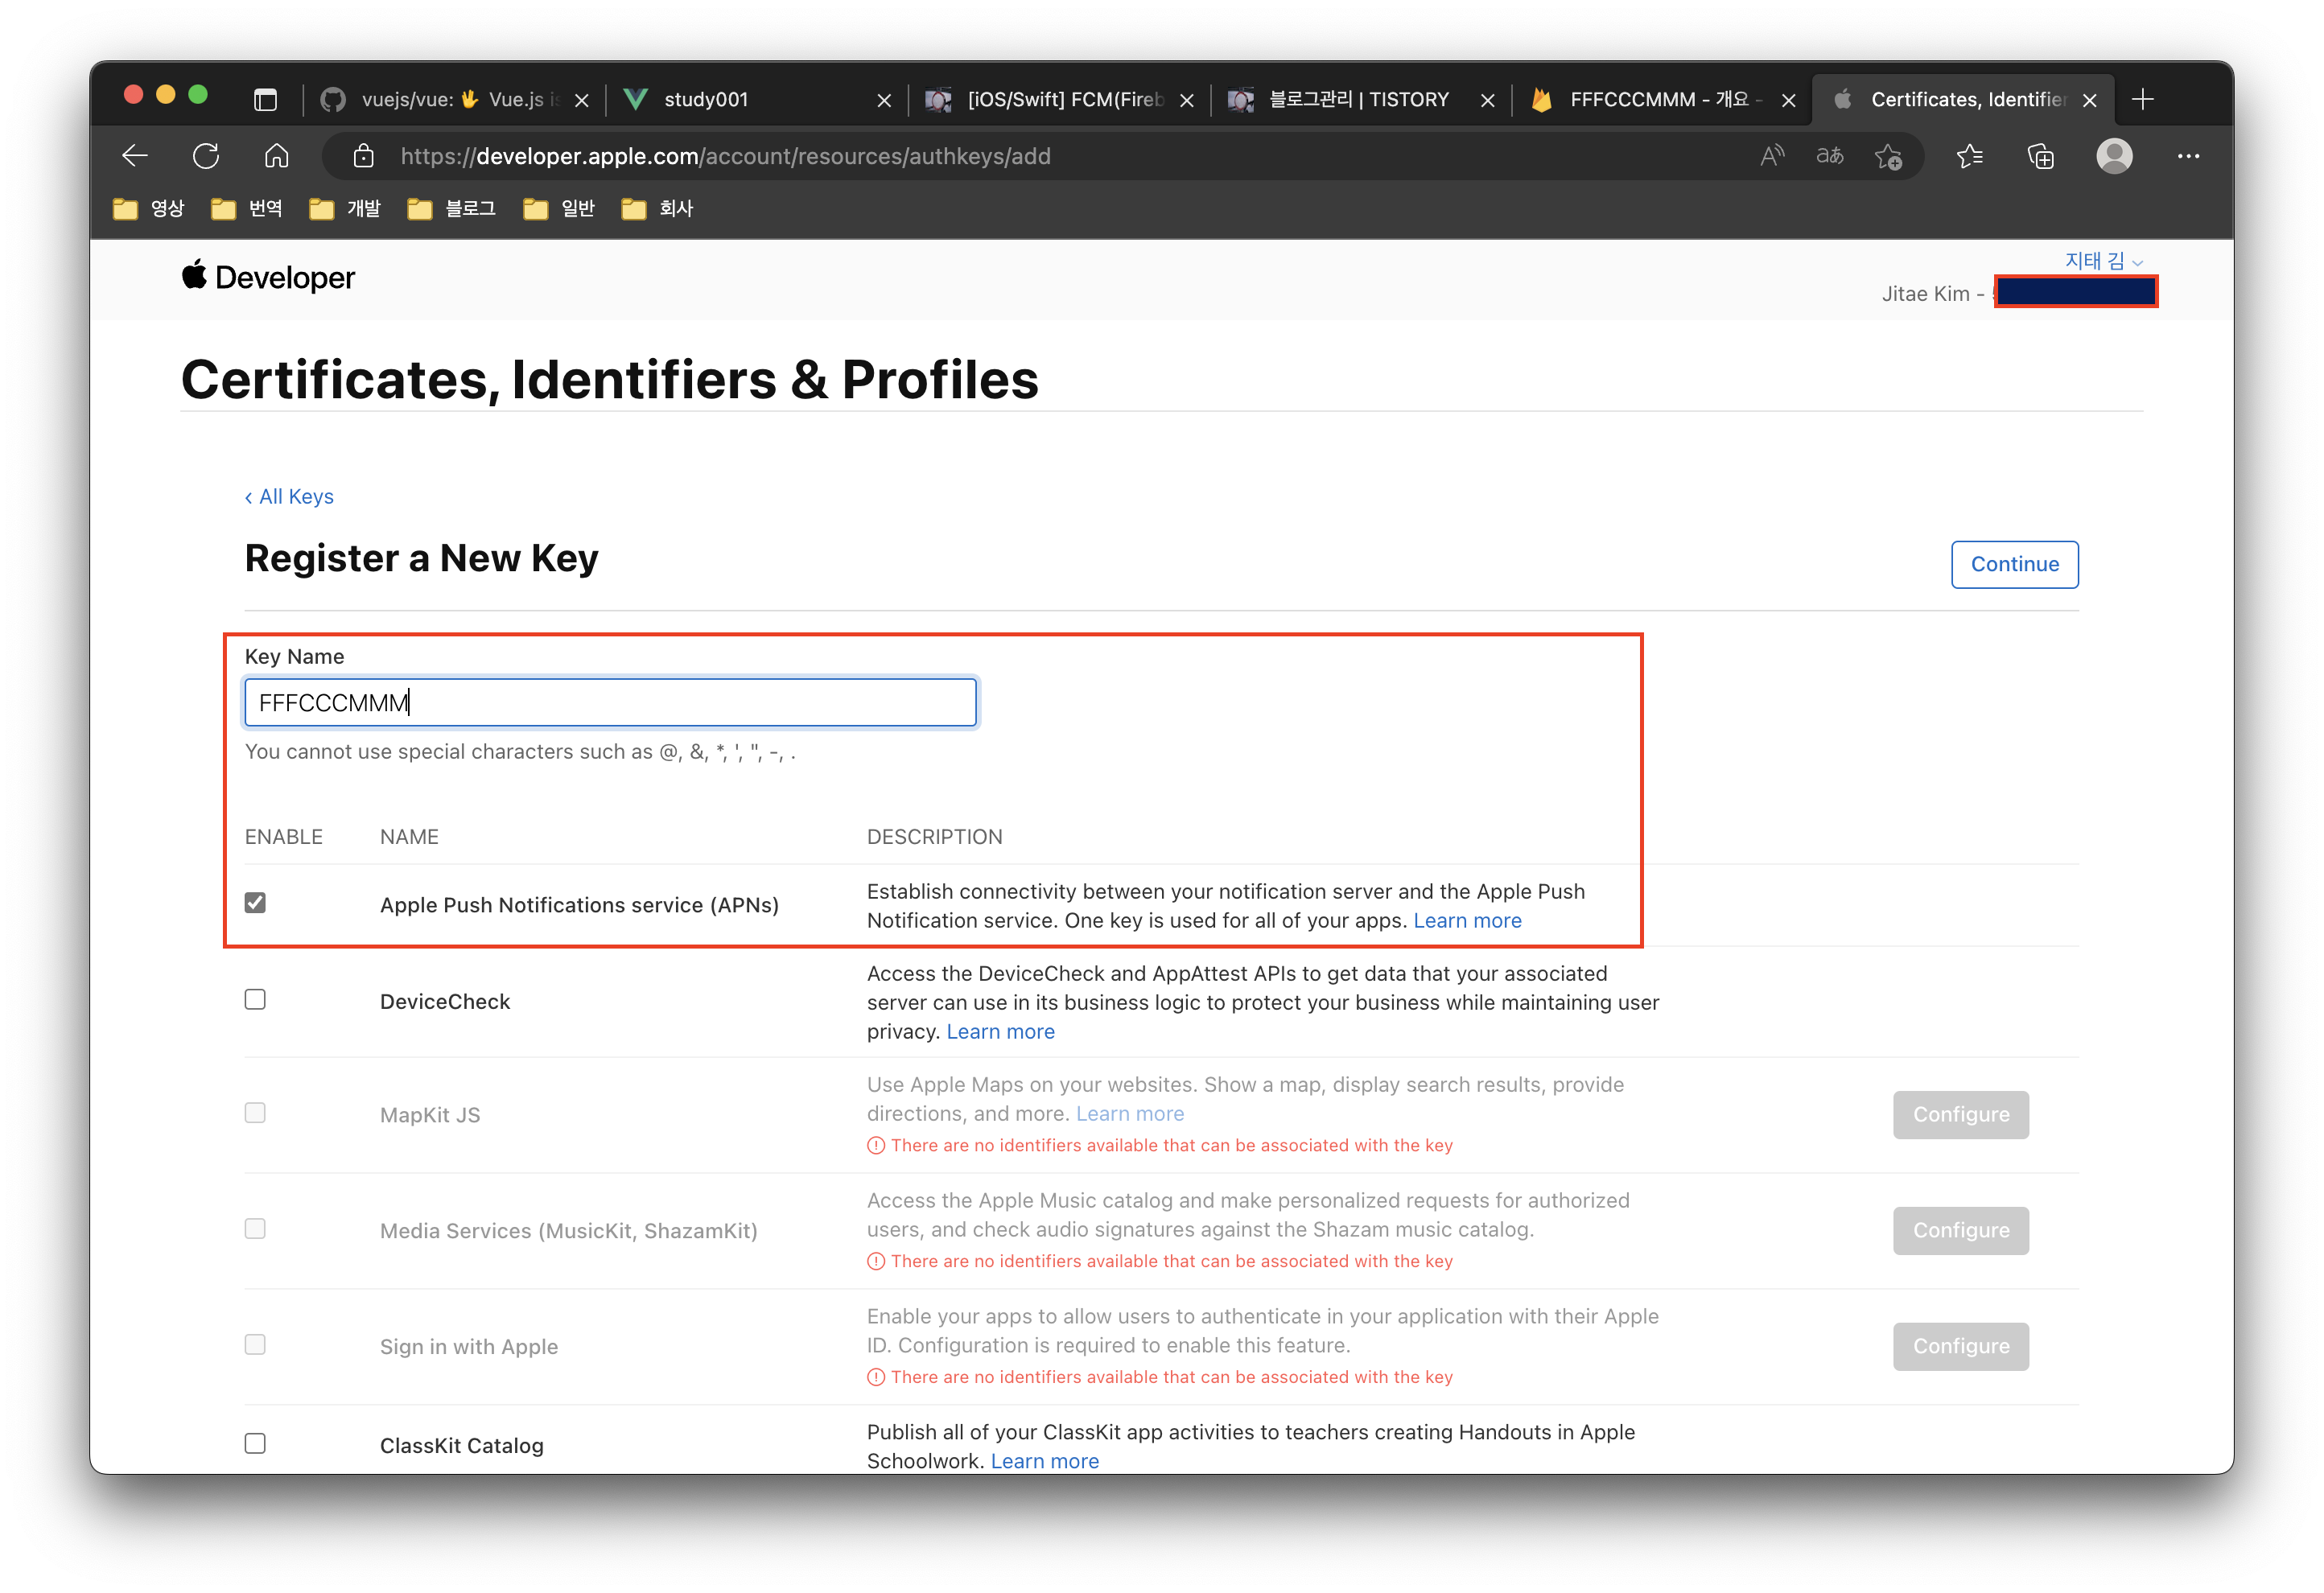
Task: Open the 개발 bookmarks folder
Action: [x=345, y=208]
